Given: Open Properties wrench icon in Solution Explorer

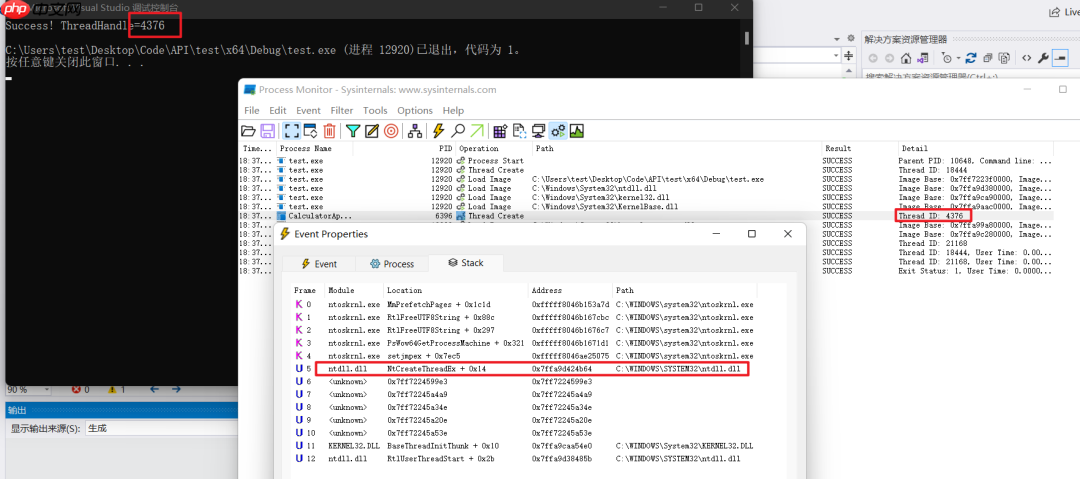Looking at the screenshot, I should click(1043, 58).
